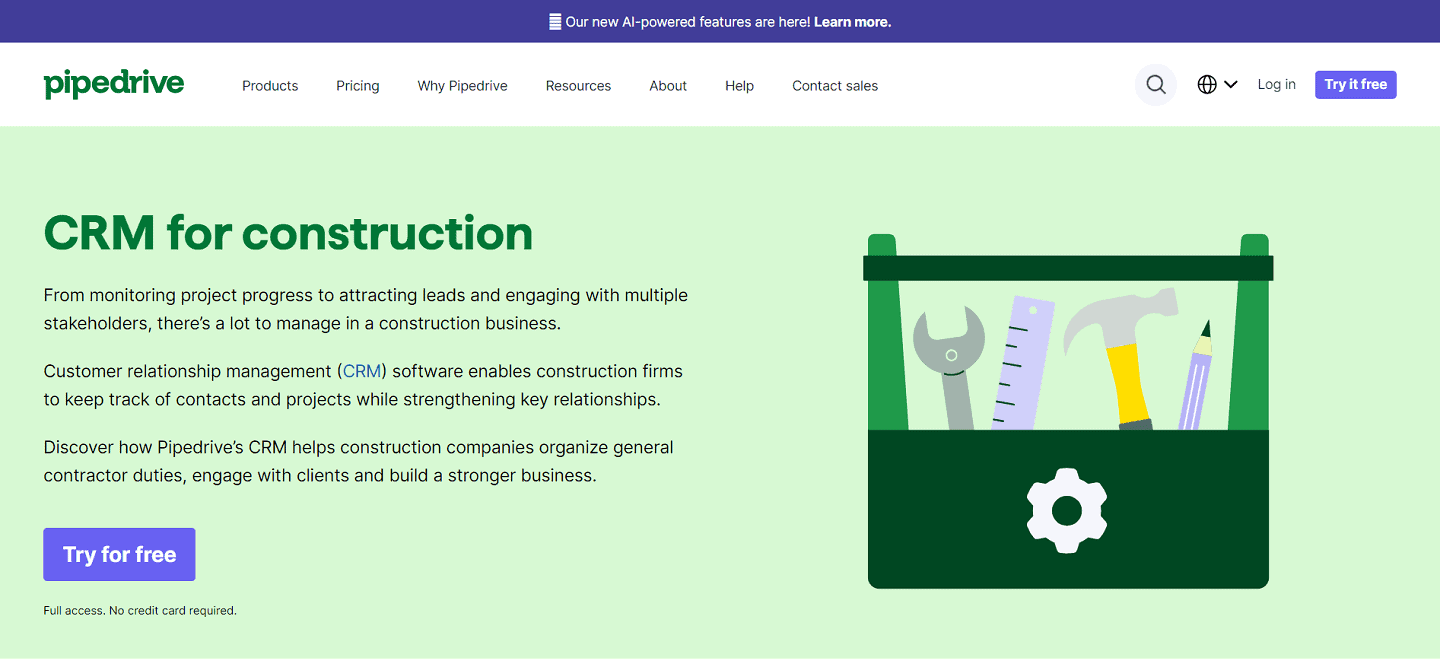Open the Help page
This screenshot has width=1440, height=667.
click(739, 85)
